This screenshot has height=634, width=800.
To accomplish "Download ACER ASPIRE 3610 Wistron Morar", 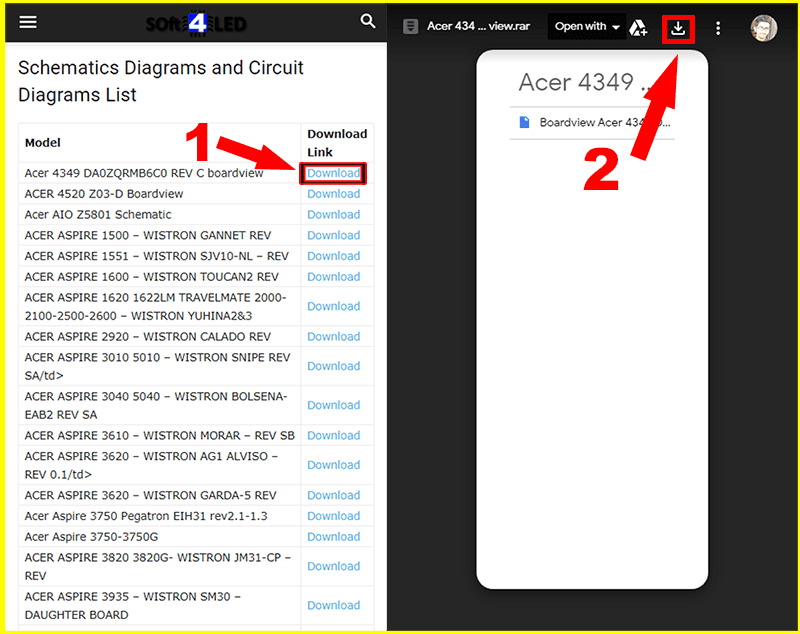I will click(x=333, y=436).
